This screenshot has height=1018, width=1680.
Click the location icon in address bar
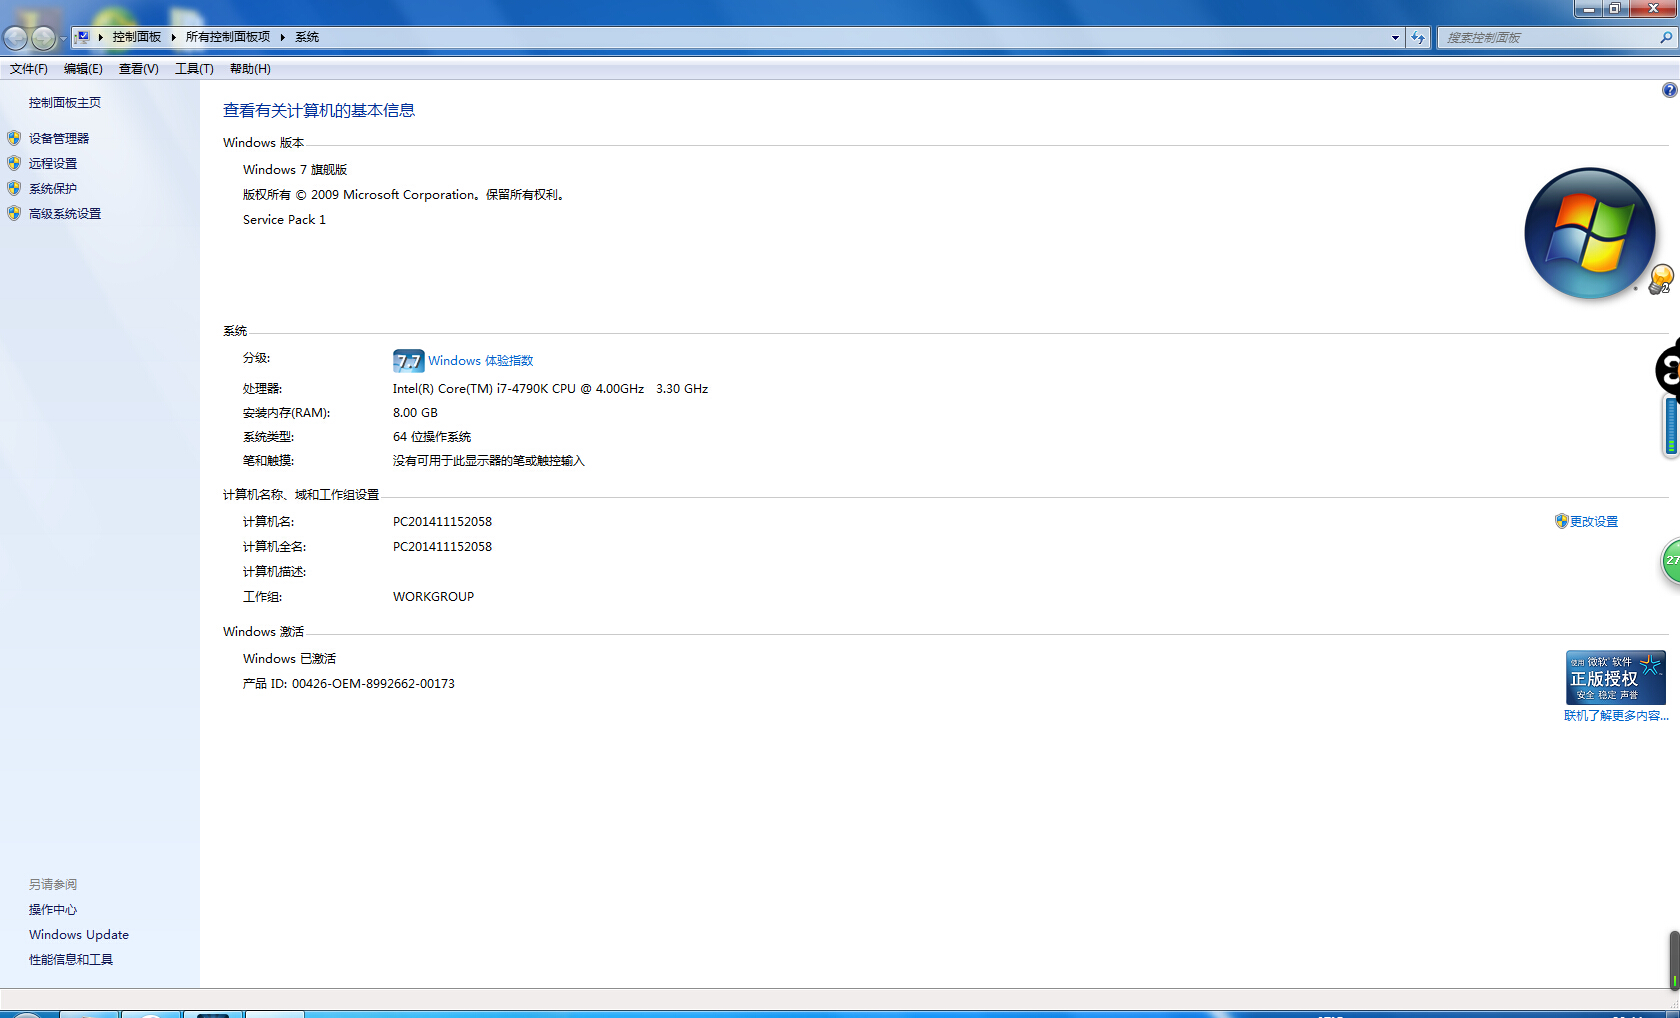[x=83, y=37]
